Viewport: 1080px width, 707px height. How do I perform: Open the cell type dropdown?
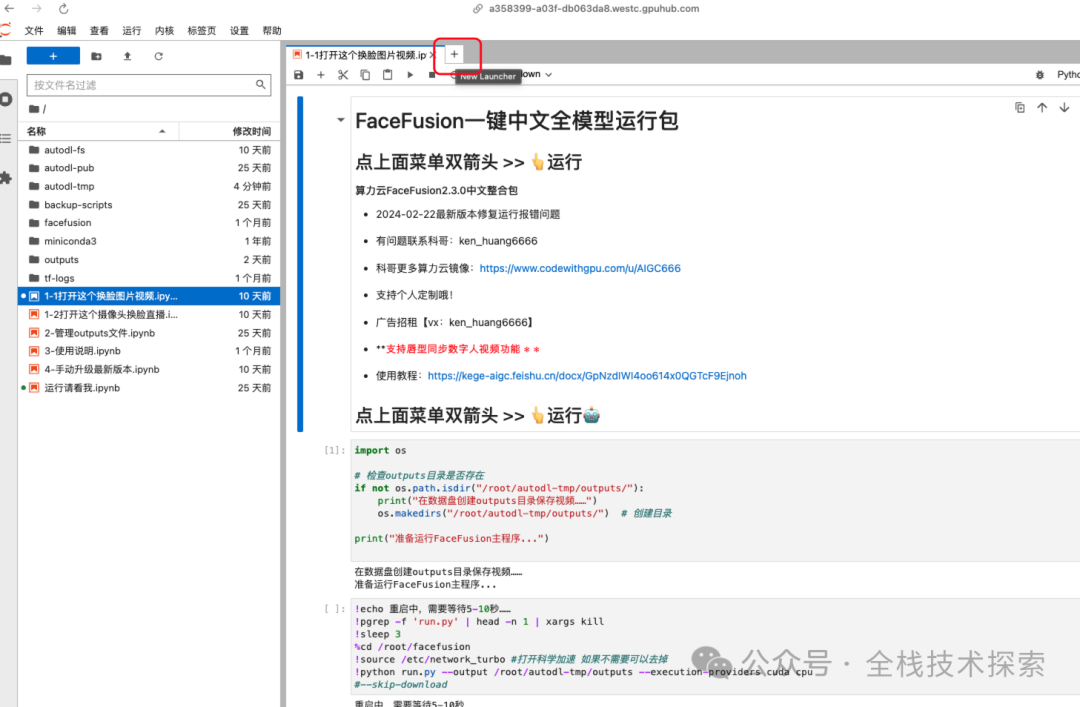[539, 74]
